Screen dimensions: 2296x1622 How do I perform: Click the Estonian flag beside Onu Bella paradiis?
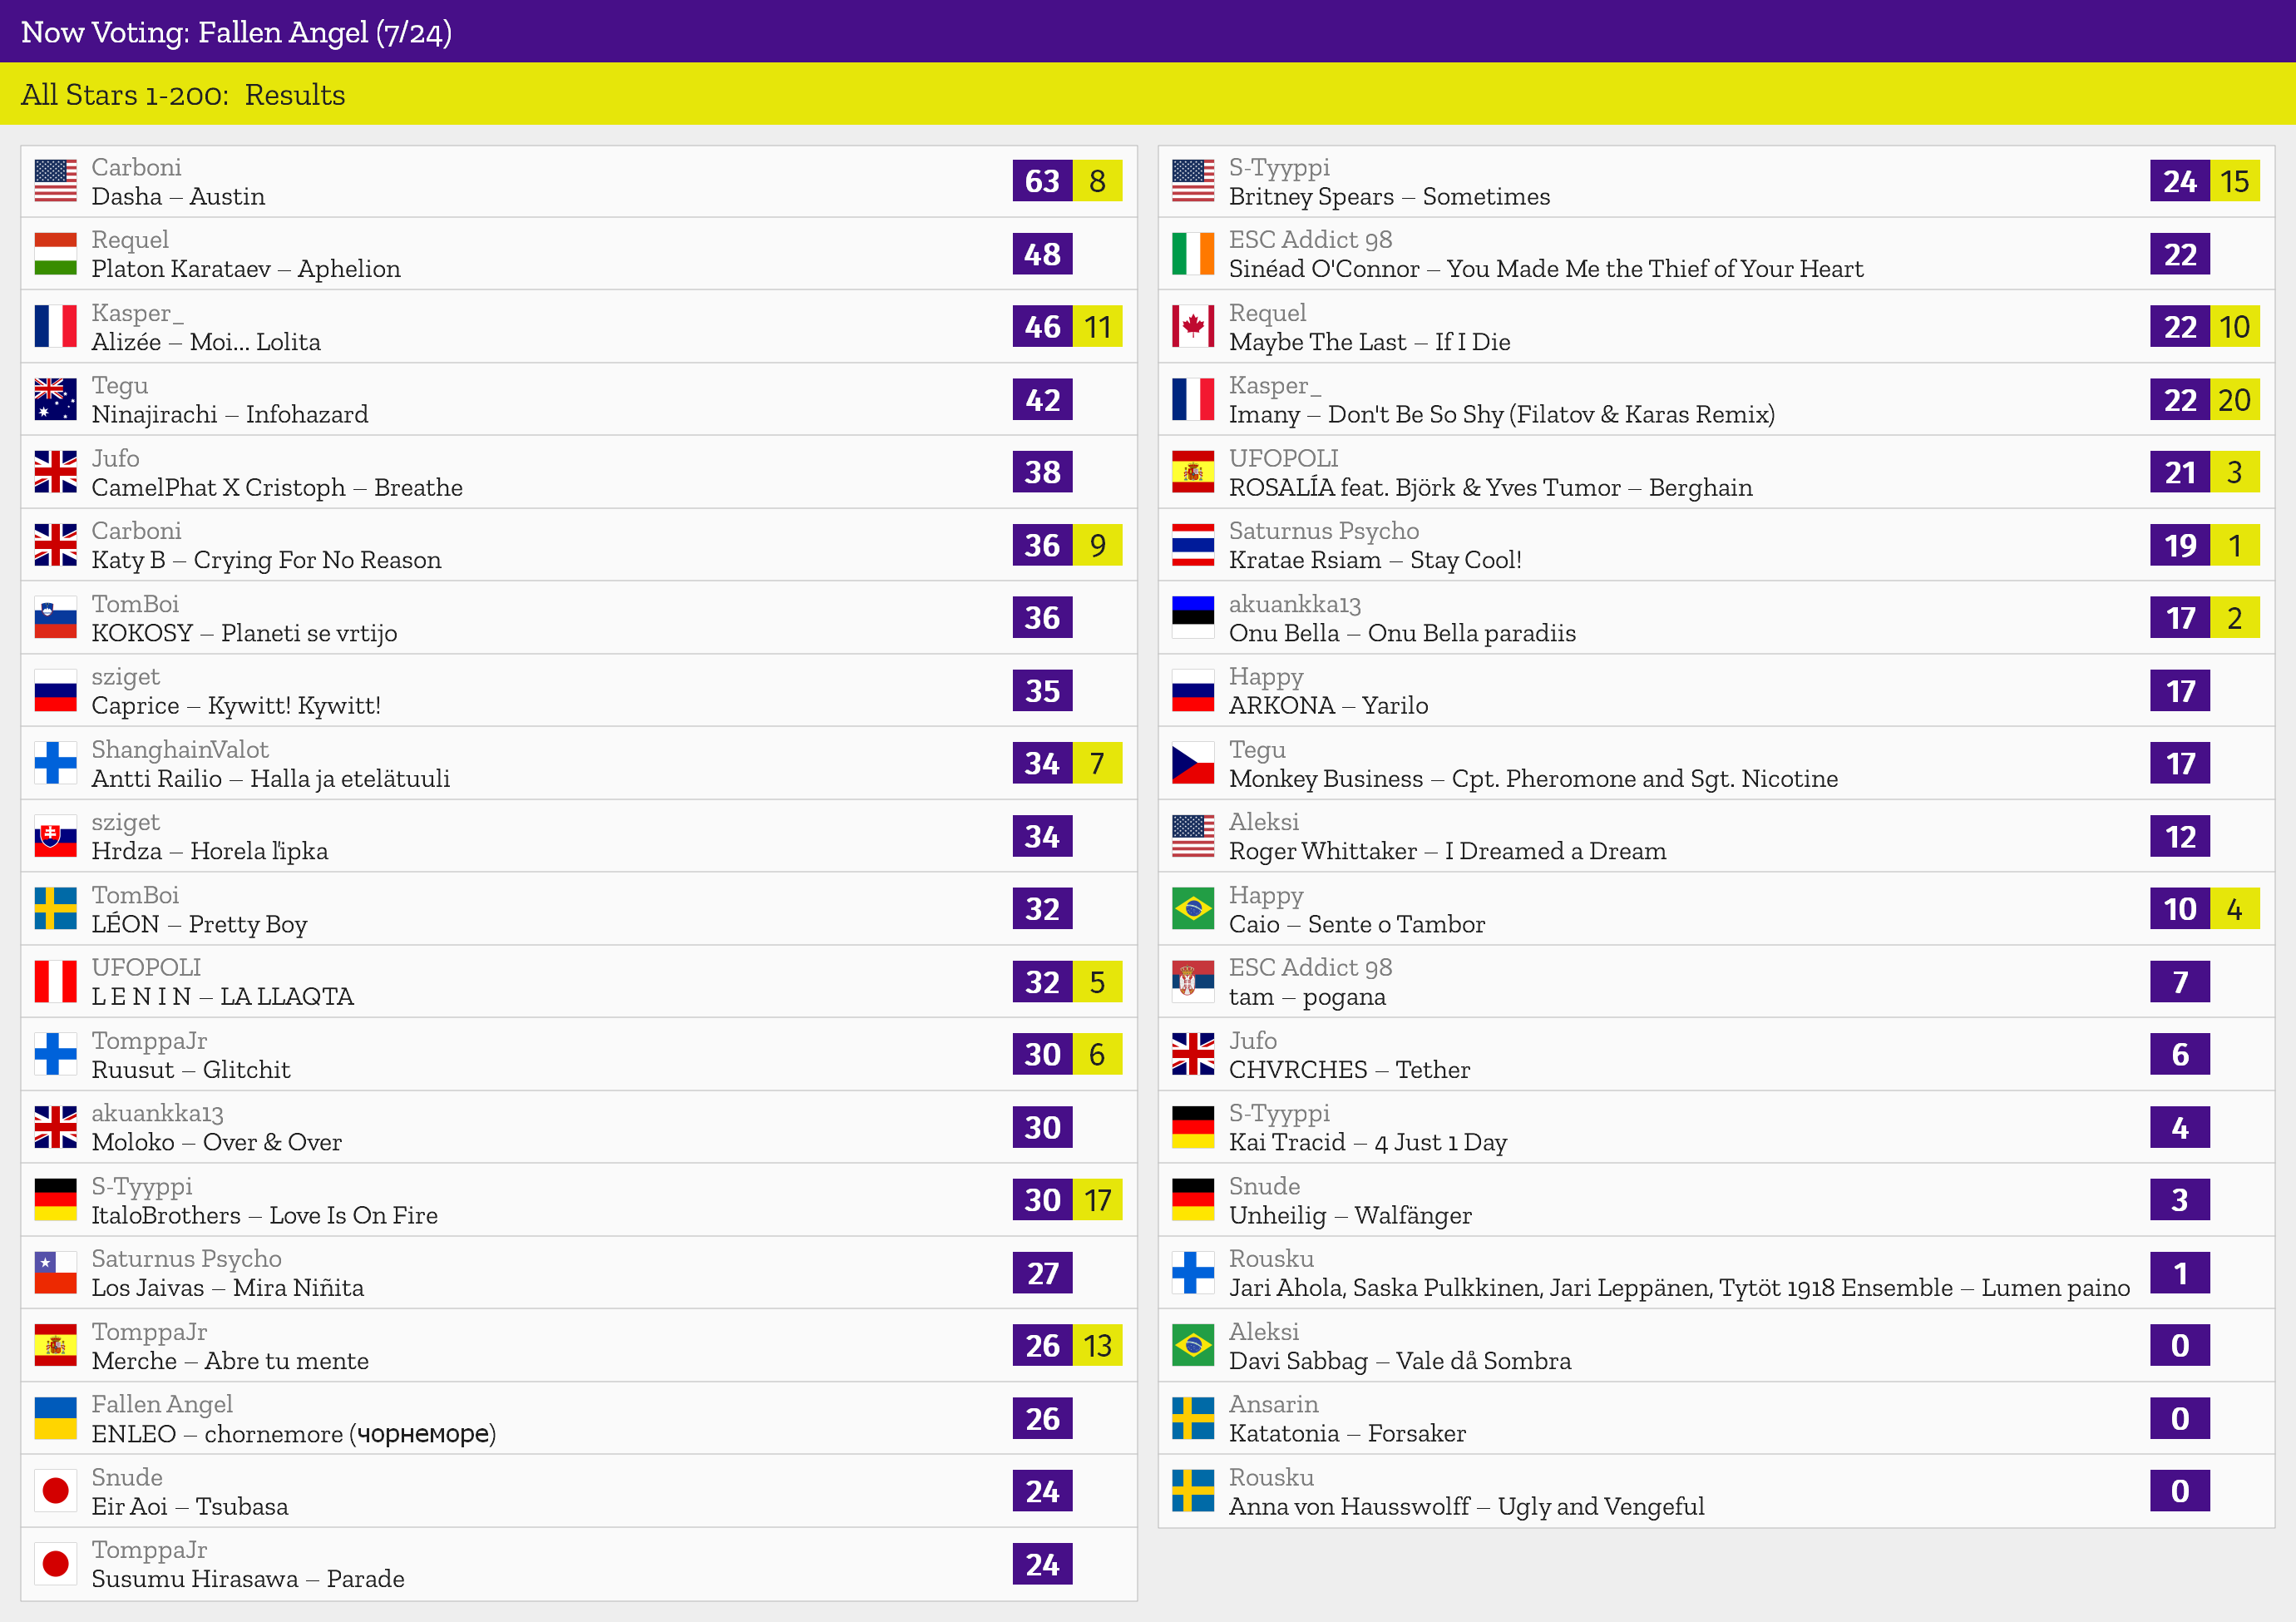point(1193,618)
